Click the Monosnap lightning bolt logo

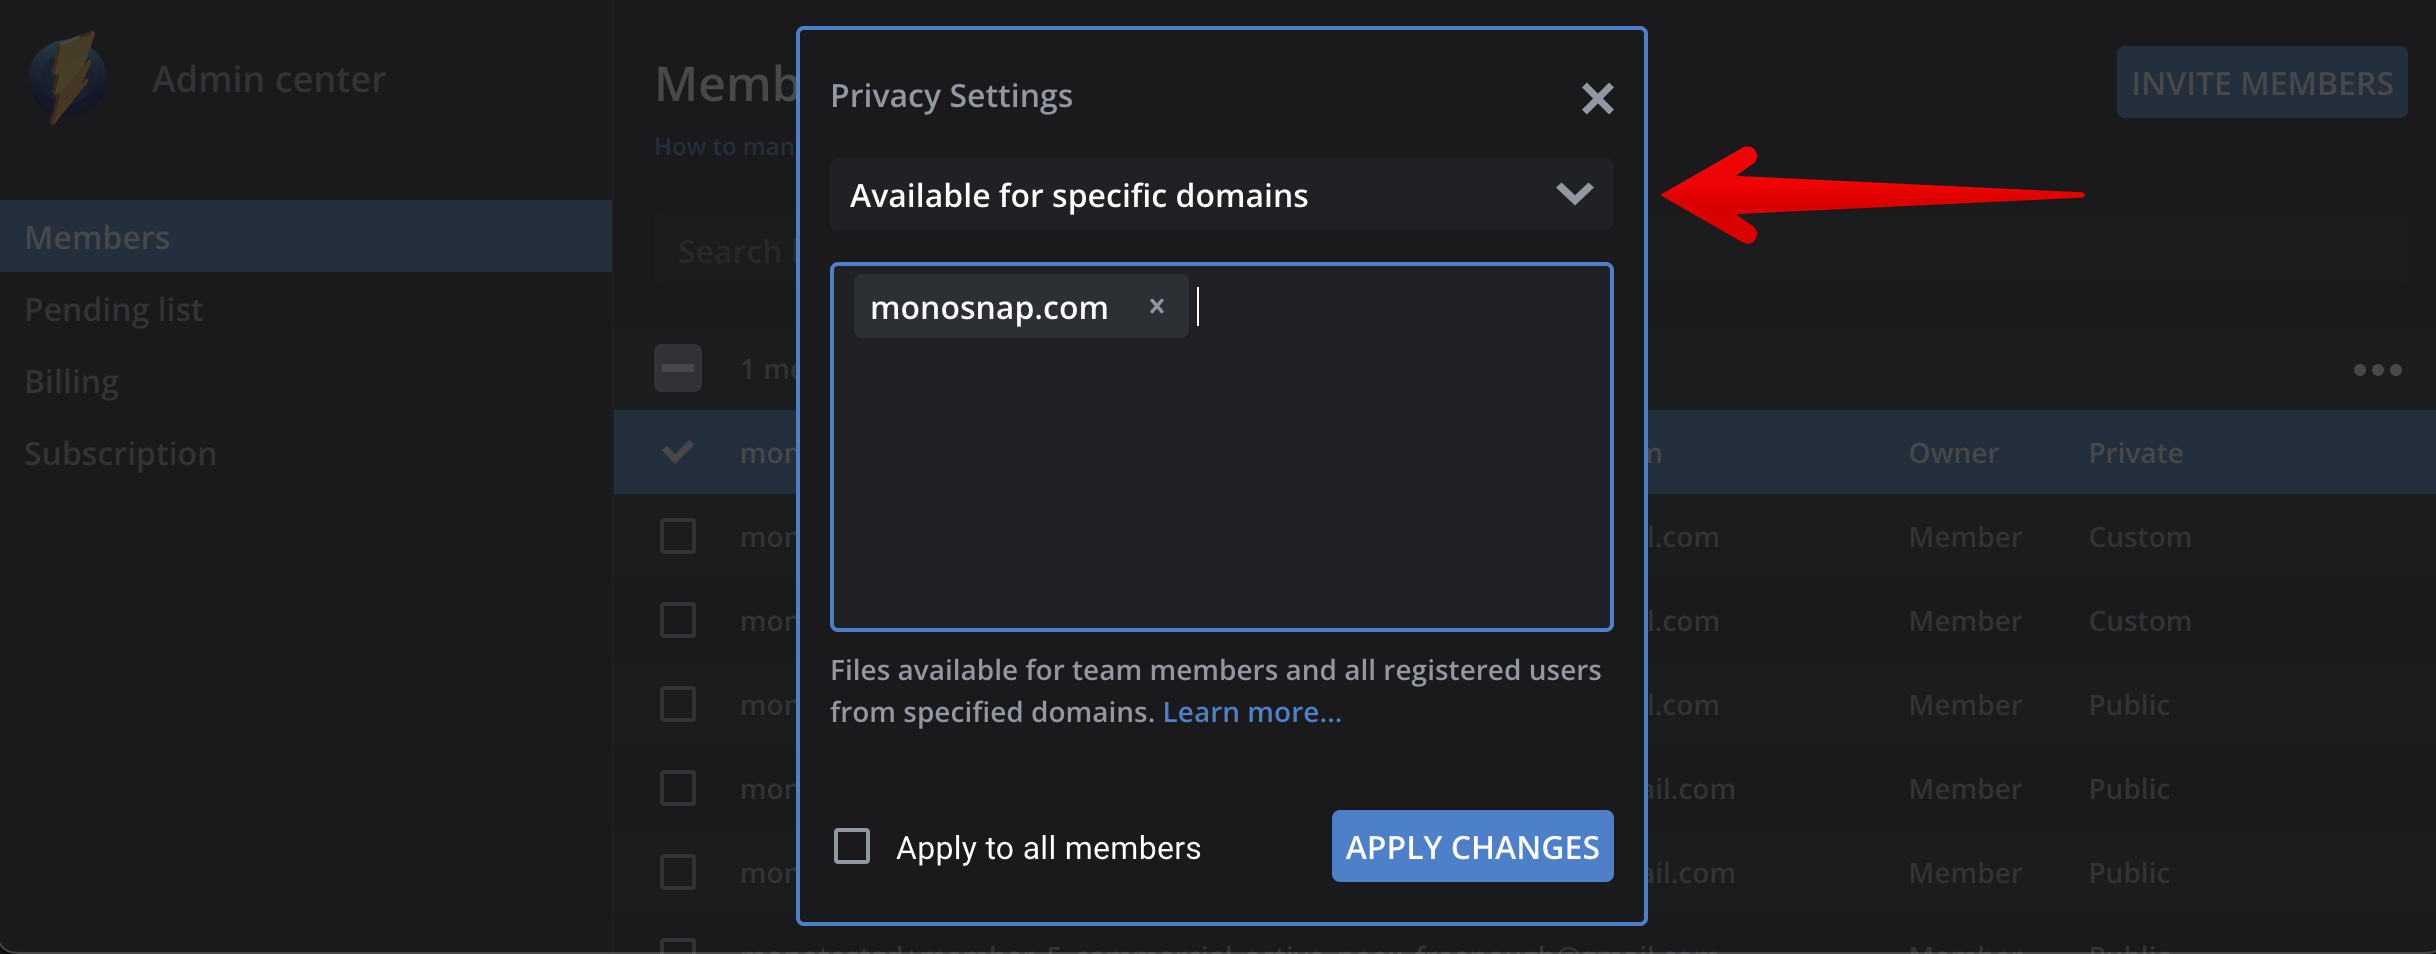click(68, 78)
